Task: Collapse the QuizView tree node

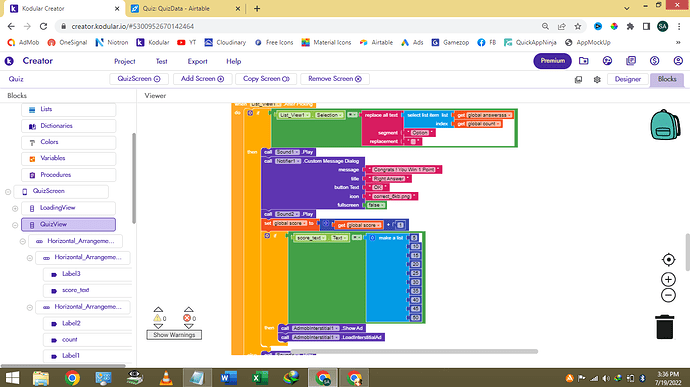Action: pos(15,225)
